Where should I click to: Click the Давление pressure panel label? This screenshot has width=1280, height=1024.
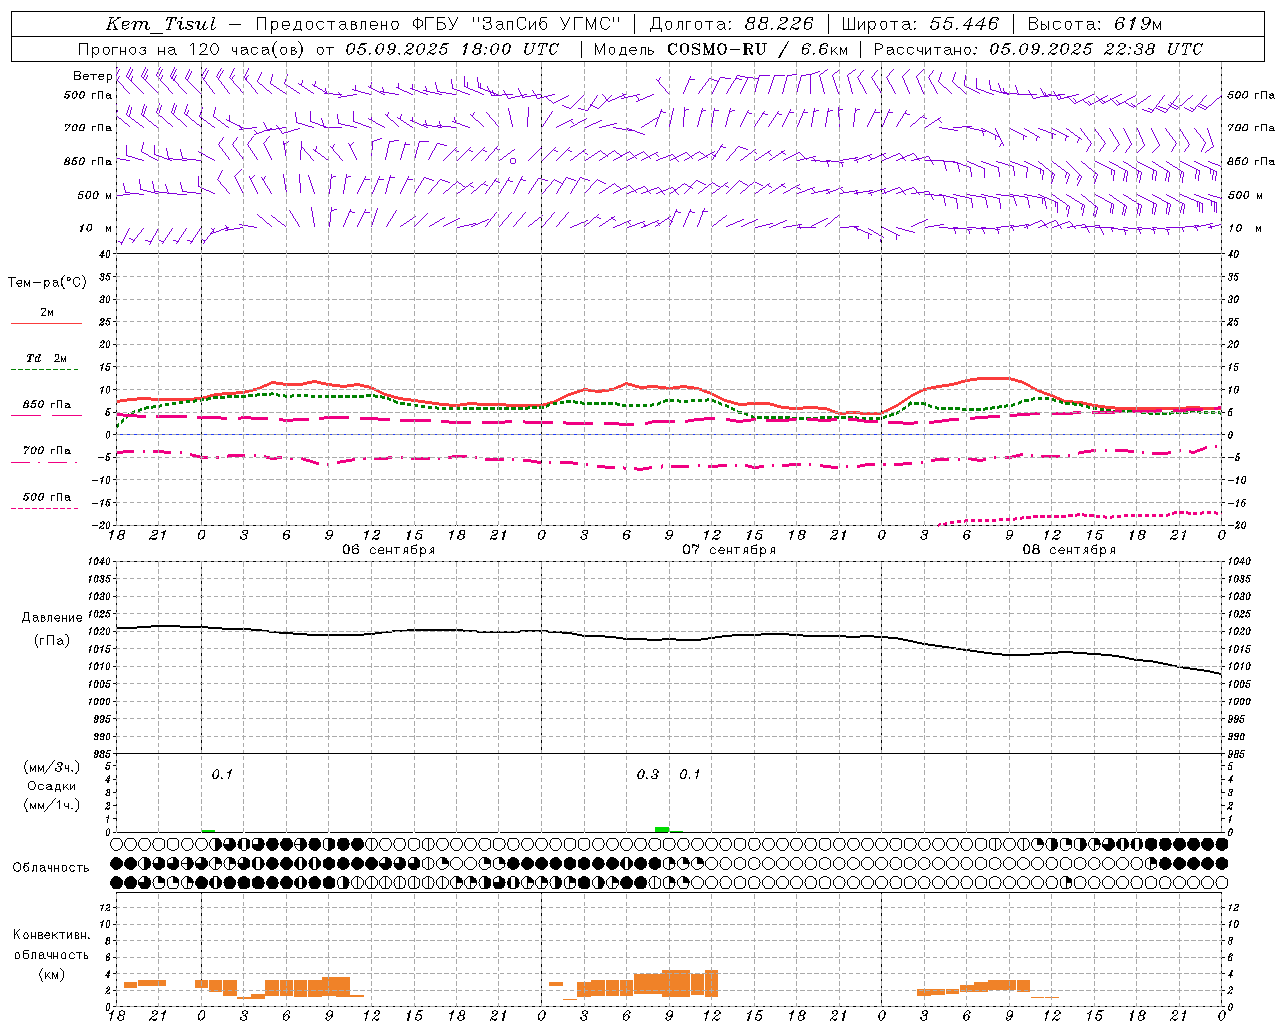[x=52, y=618]
